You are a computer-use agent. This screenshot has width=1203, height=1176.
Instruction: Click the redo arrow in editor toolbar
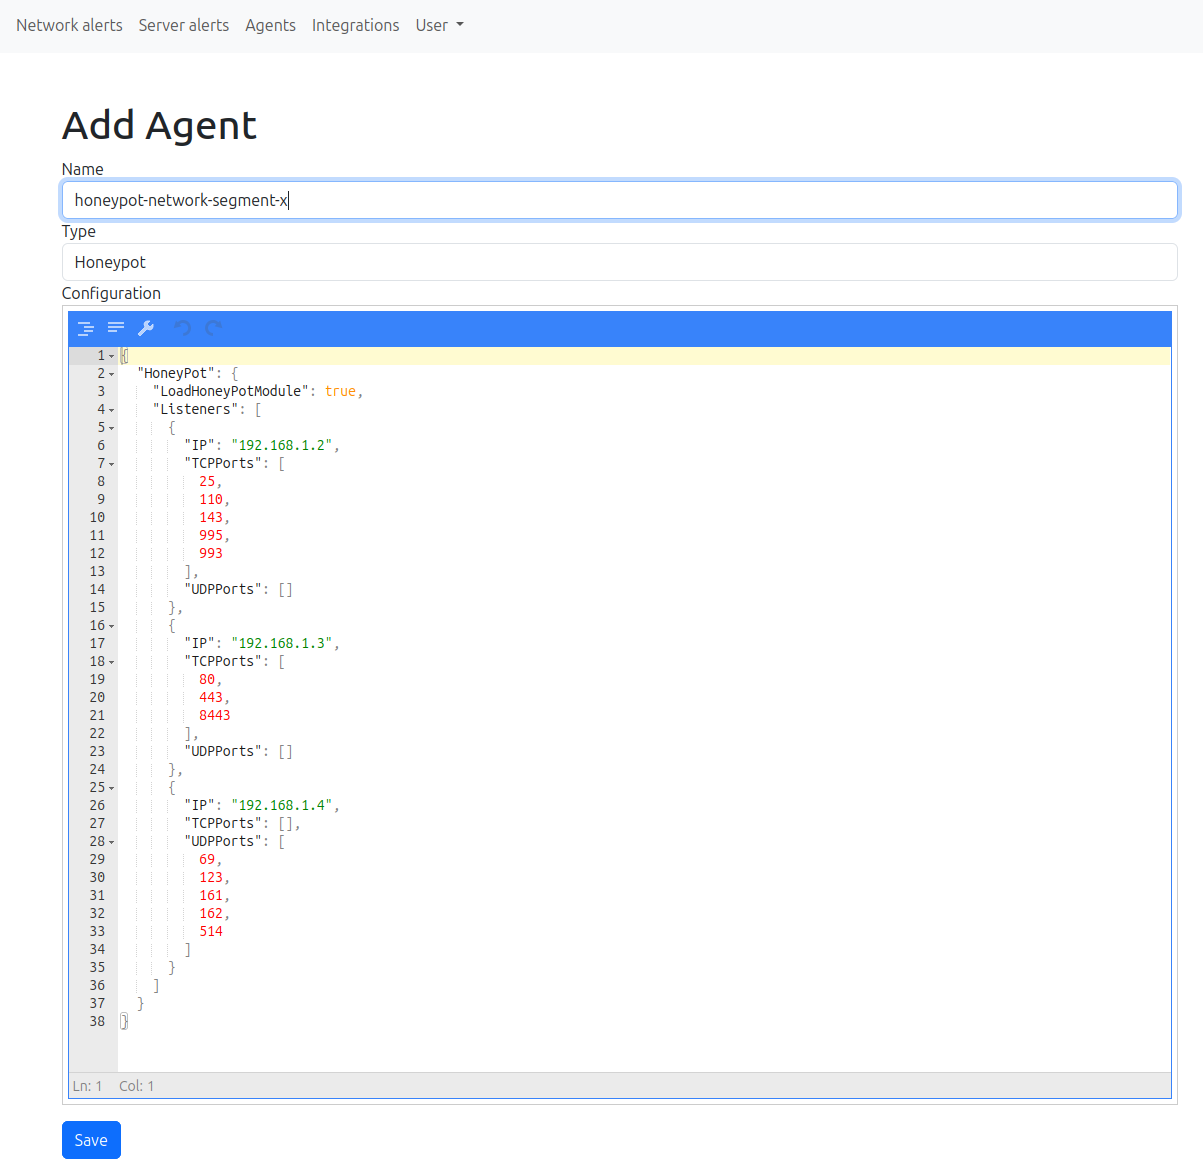coord(213,328)
